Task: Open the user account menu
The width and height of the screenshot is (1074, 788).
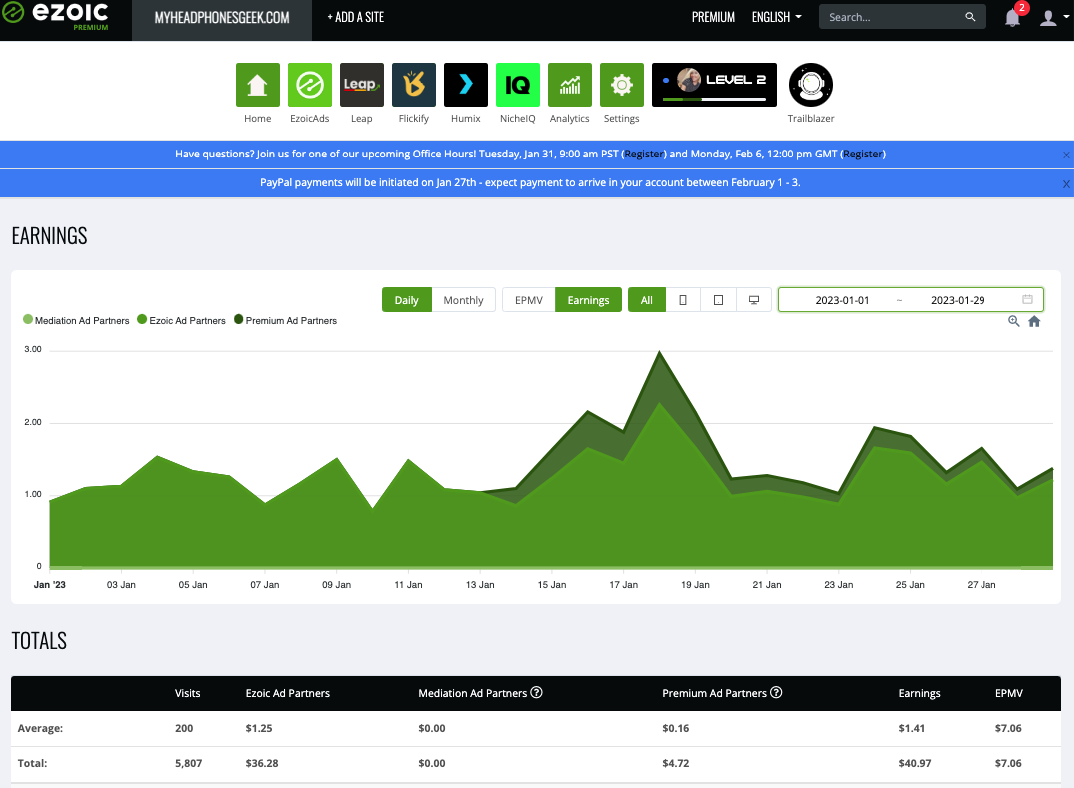Action: 1052,18
